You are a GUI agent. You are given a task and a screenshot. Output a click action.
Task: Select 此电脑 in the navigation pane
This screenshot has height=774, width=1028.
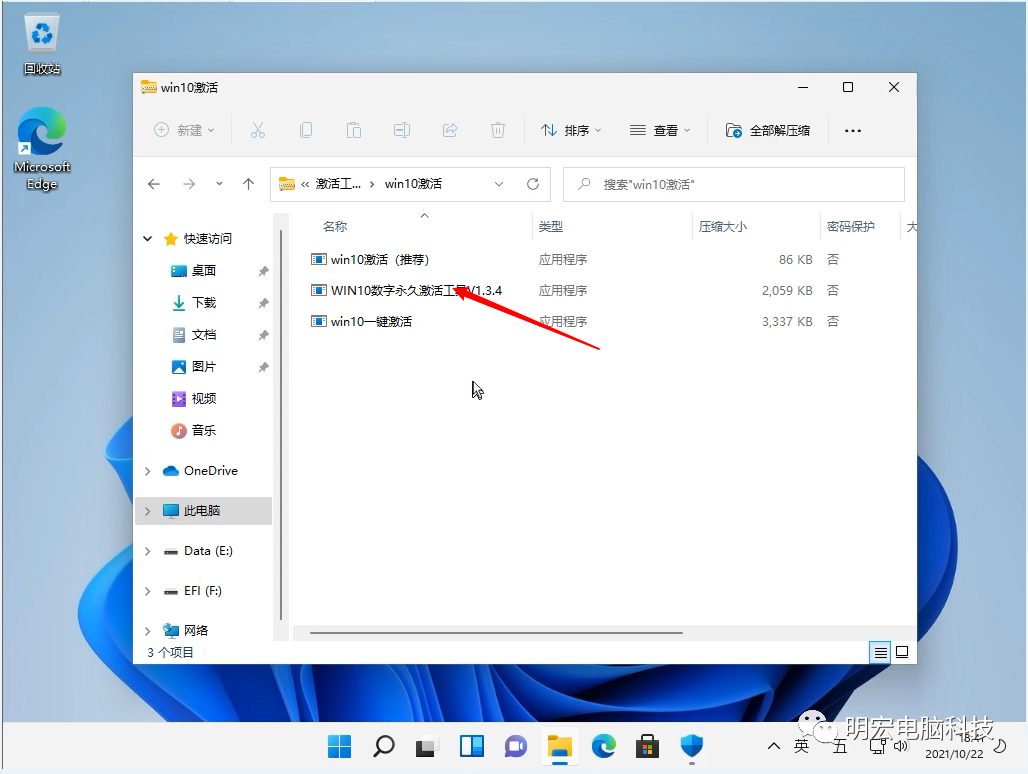(202, 511)
